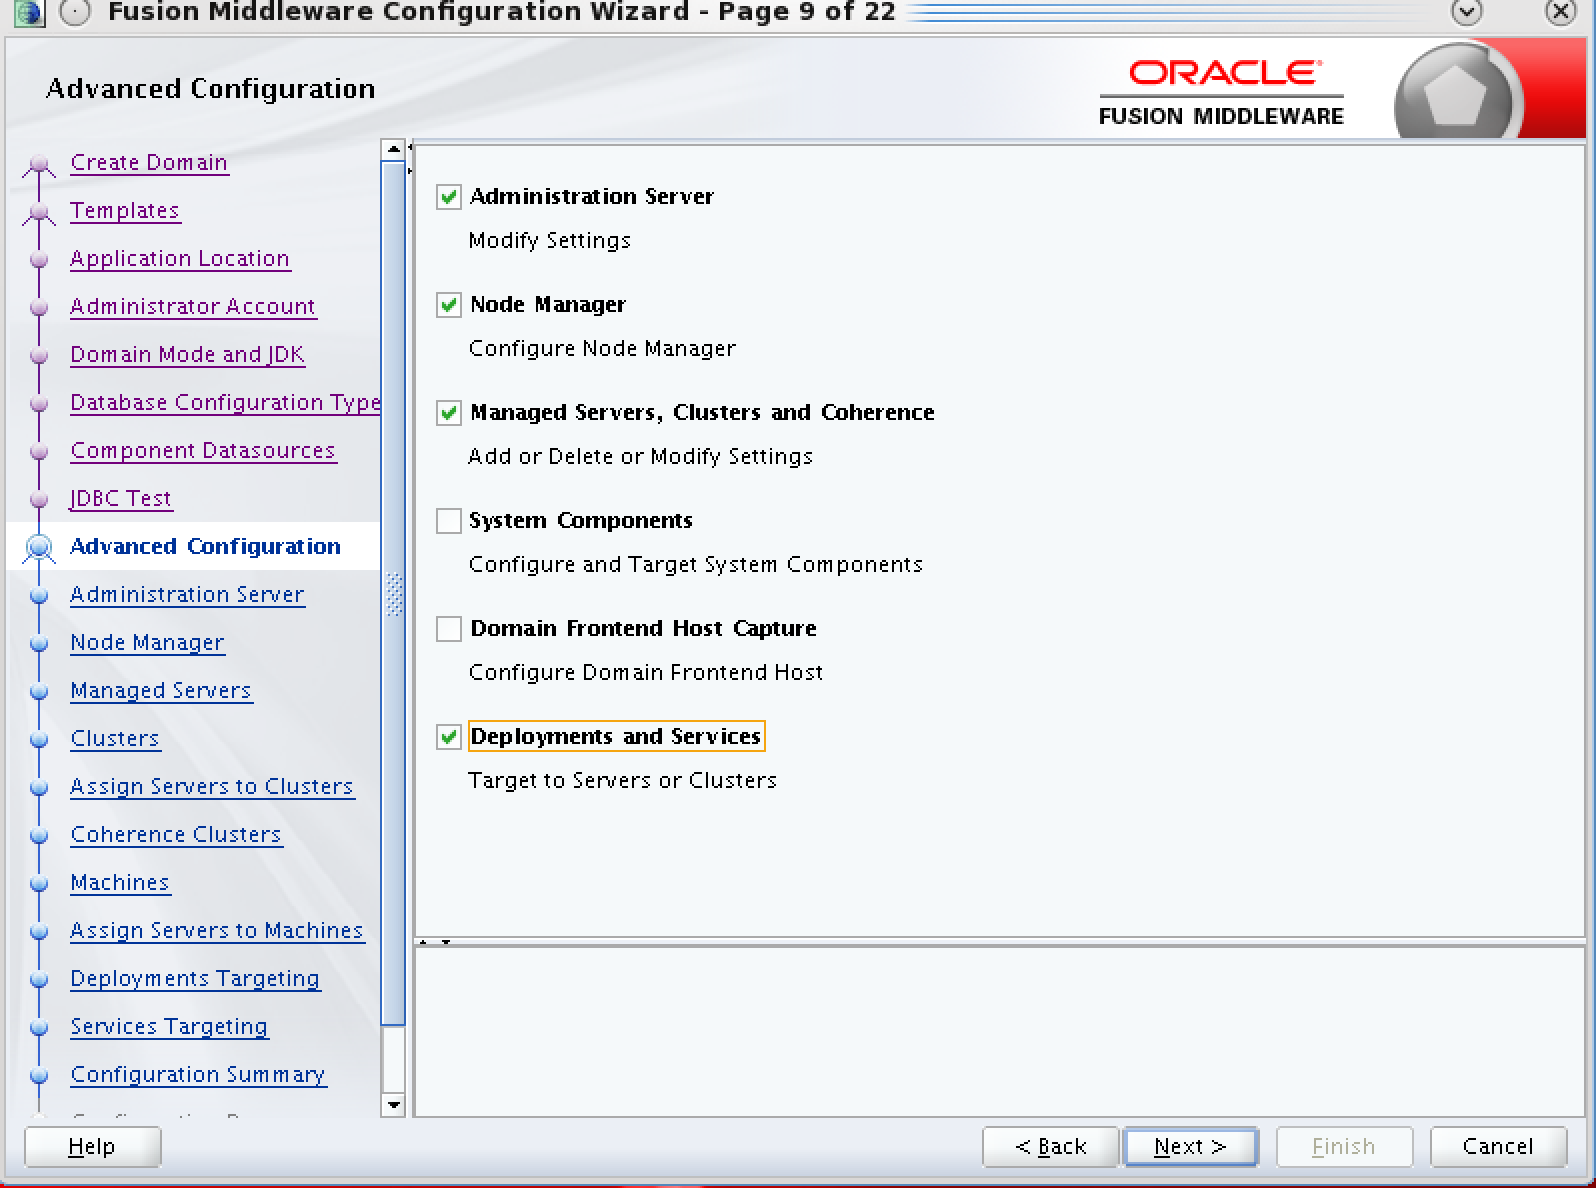The height and width of the screenshot is (1188, 1596).
Task: Click the Create Domain step node icon
Action: tap(39, 164)
